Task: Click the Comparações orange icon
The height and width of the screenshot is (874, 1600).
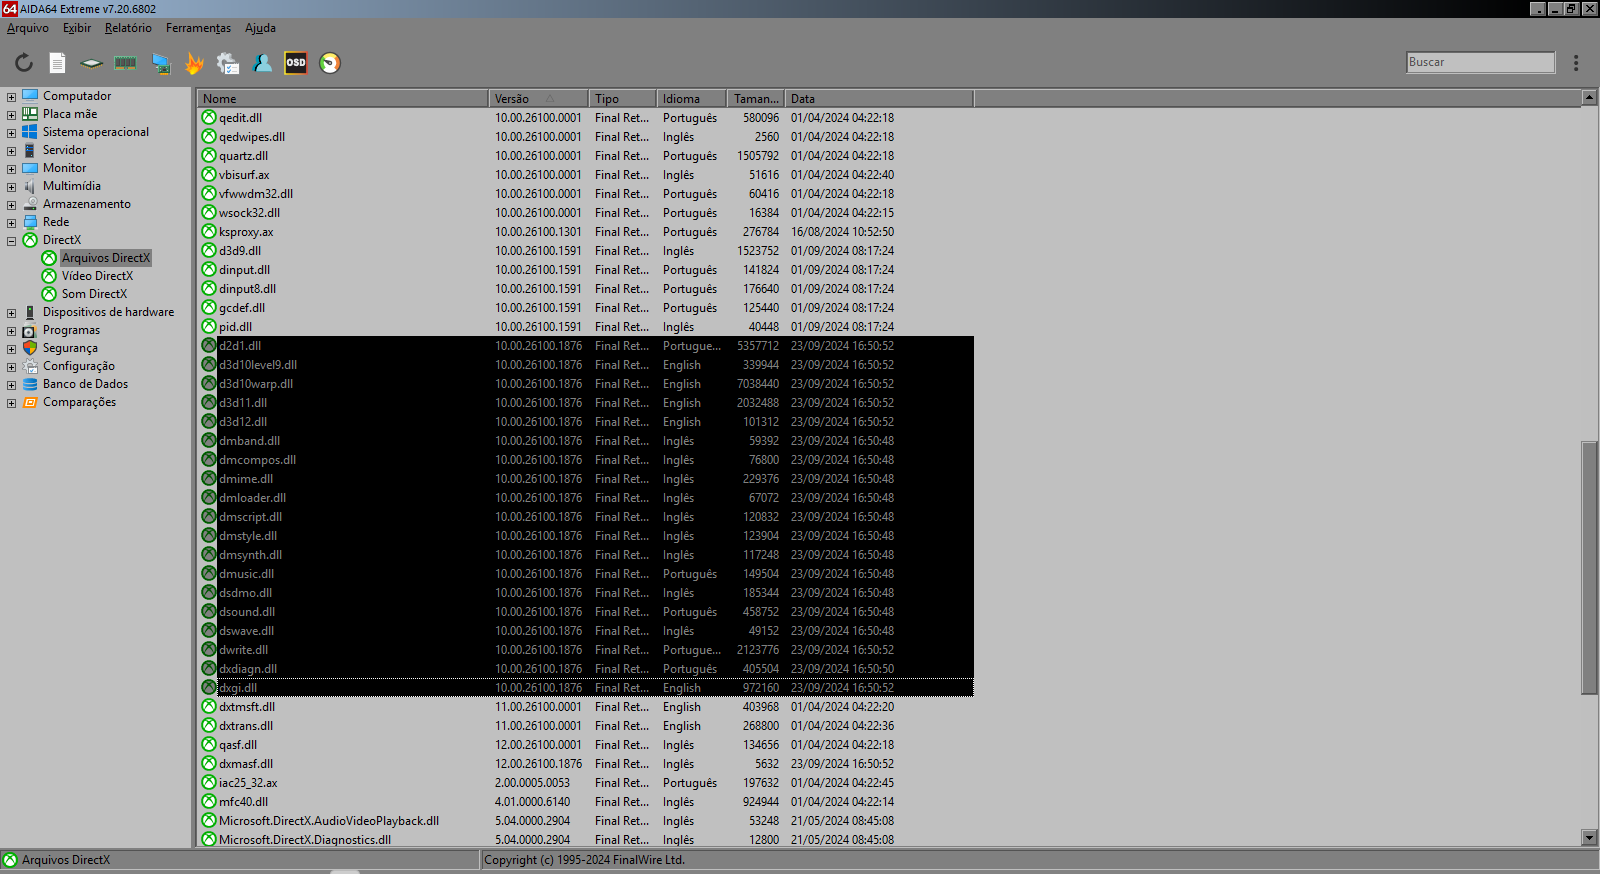Action: pos(30,402)
